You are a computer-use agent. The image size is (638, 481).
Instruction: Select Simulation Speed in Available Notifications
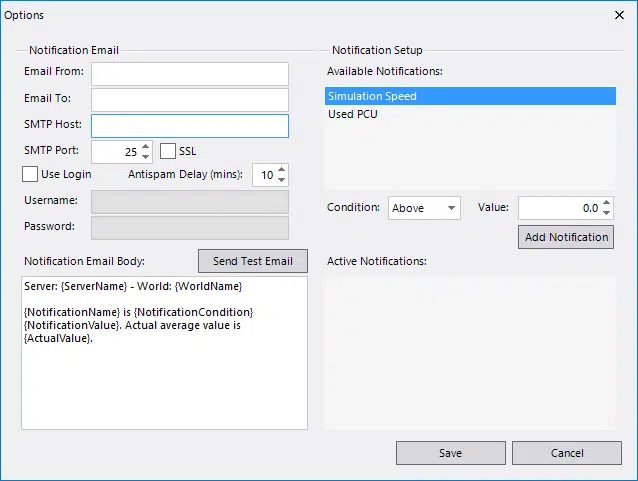470,96
